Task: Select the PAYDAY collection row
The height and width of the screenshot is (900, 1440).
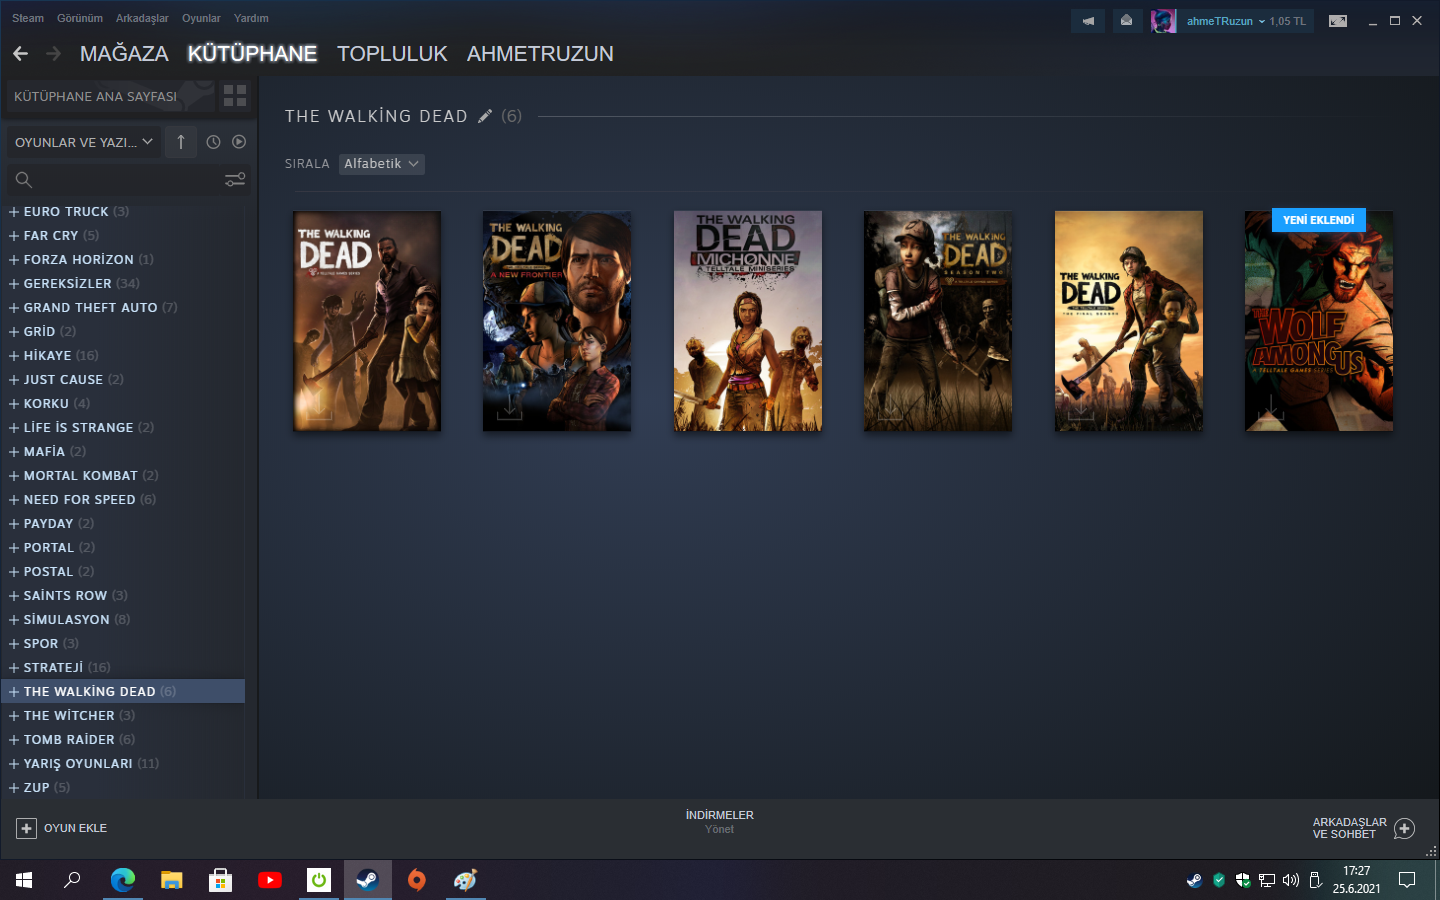Action: 123,524
